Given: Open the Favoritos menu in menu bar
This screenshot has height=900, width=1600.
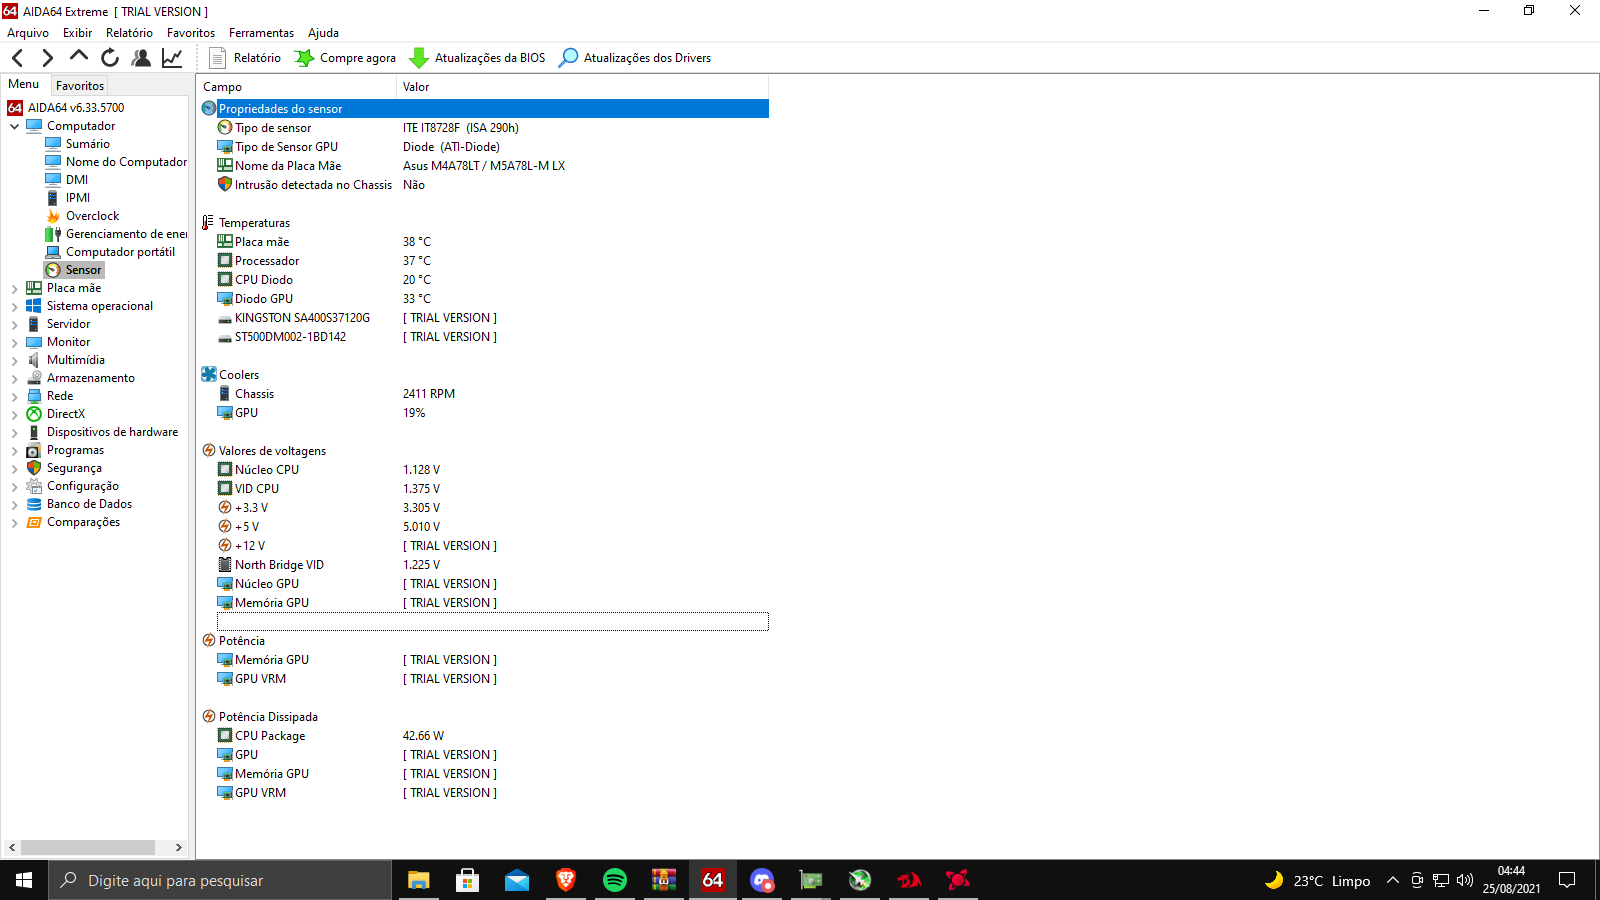Looking at the screenshot, I should (191, 33).
